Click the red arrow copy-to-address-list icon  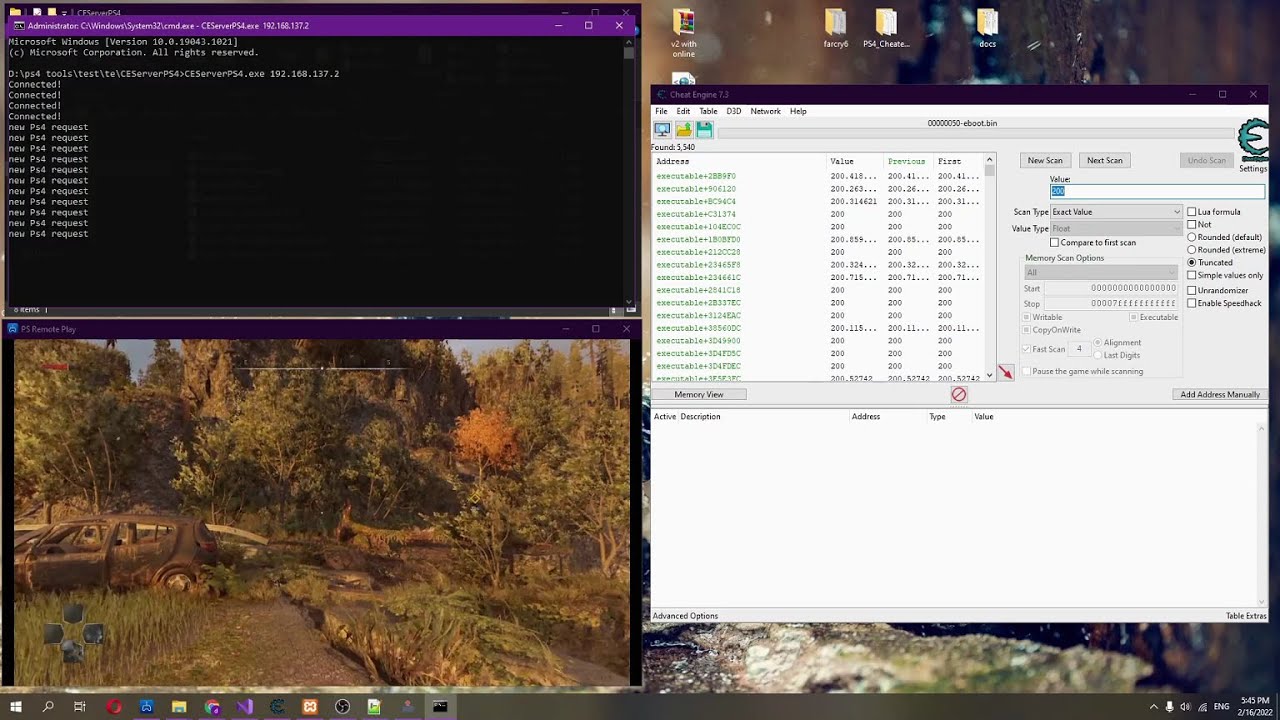tap(1005, 372)
